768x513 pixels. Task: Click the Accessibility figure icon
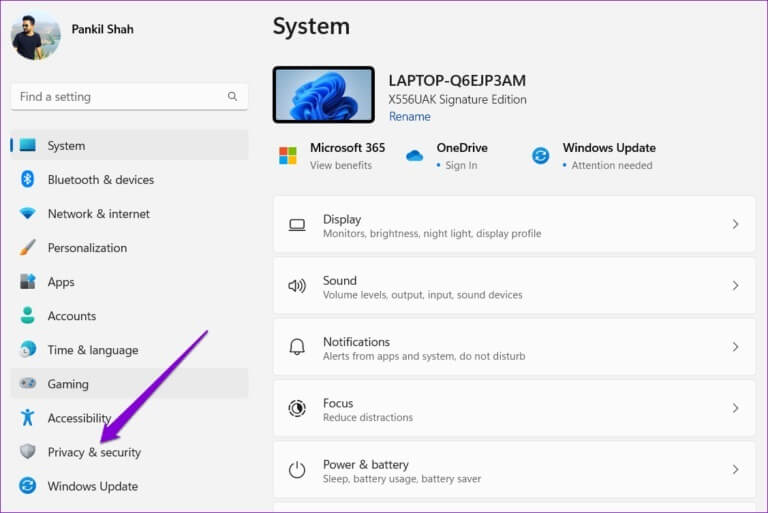pos(28,418)
